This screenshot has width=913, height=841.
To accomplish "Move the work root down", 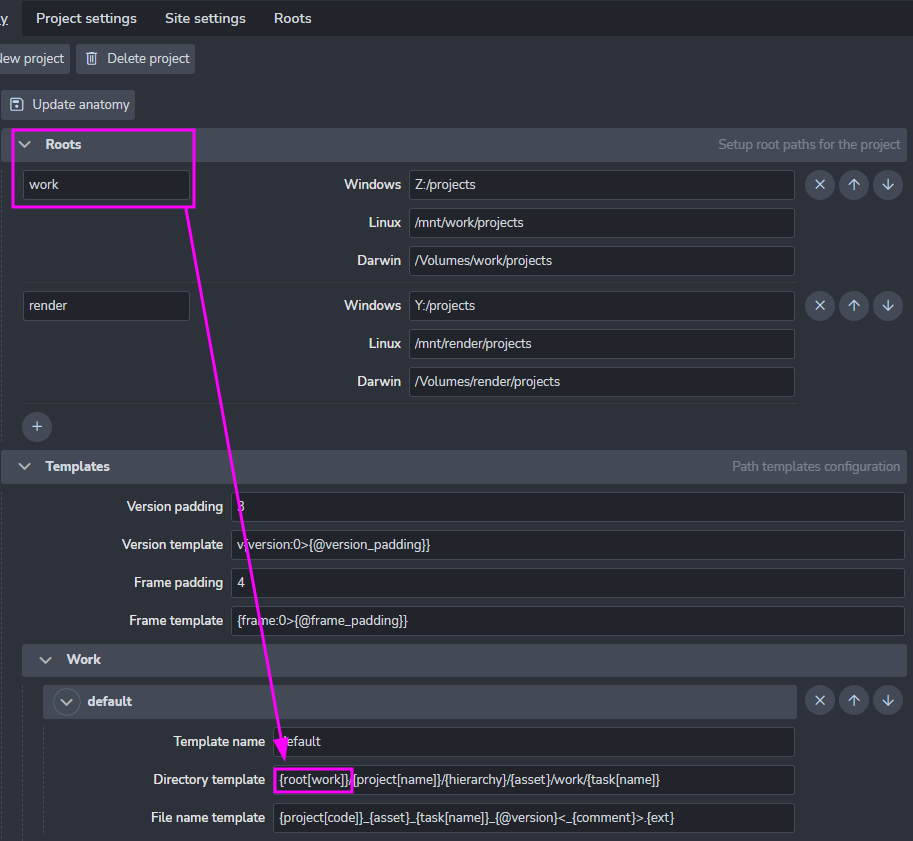I will pos(887,185).
